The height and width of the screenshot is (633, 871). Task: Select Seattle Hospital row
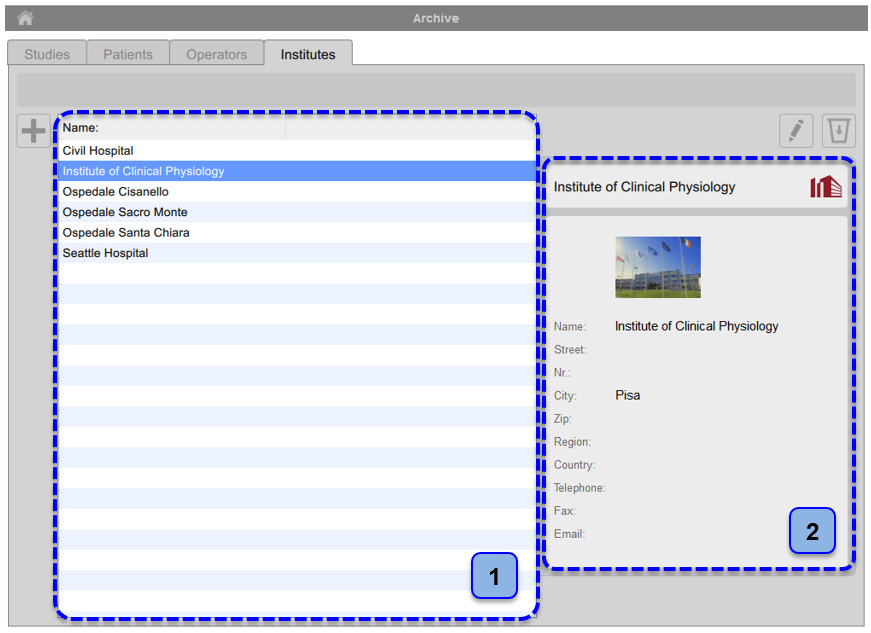point(297,253)
